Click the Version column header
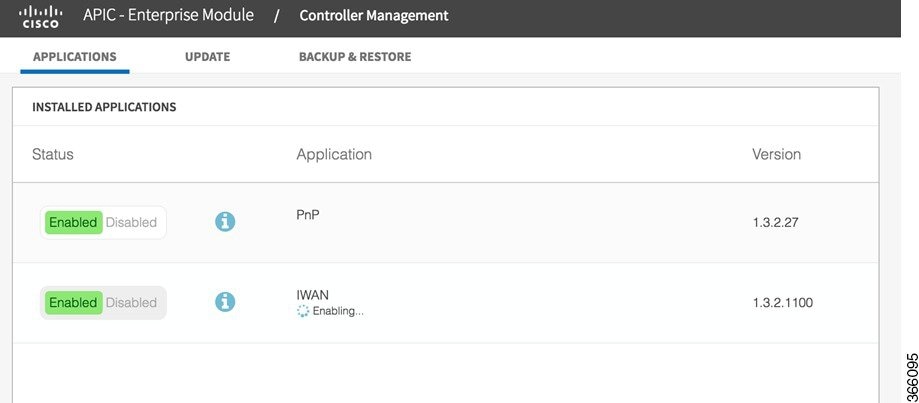919x403 pixels. 777,154
